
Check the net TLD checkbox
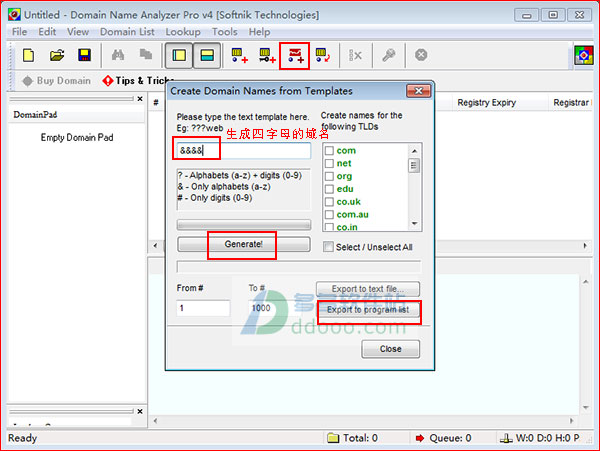(x=329, y=163)
